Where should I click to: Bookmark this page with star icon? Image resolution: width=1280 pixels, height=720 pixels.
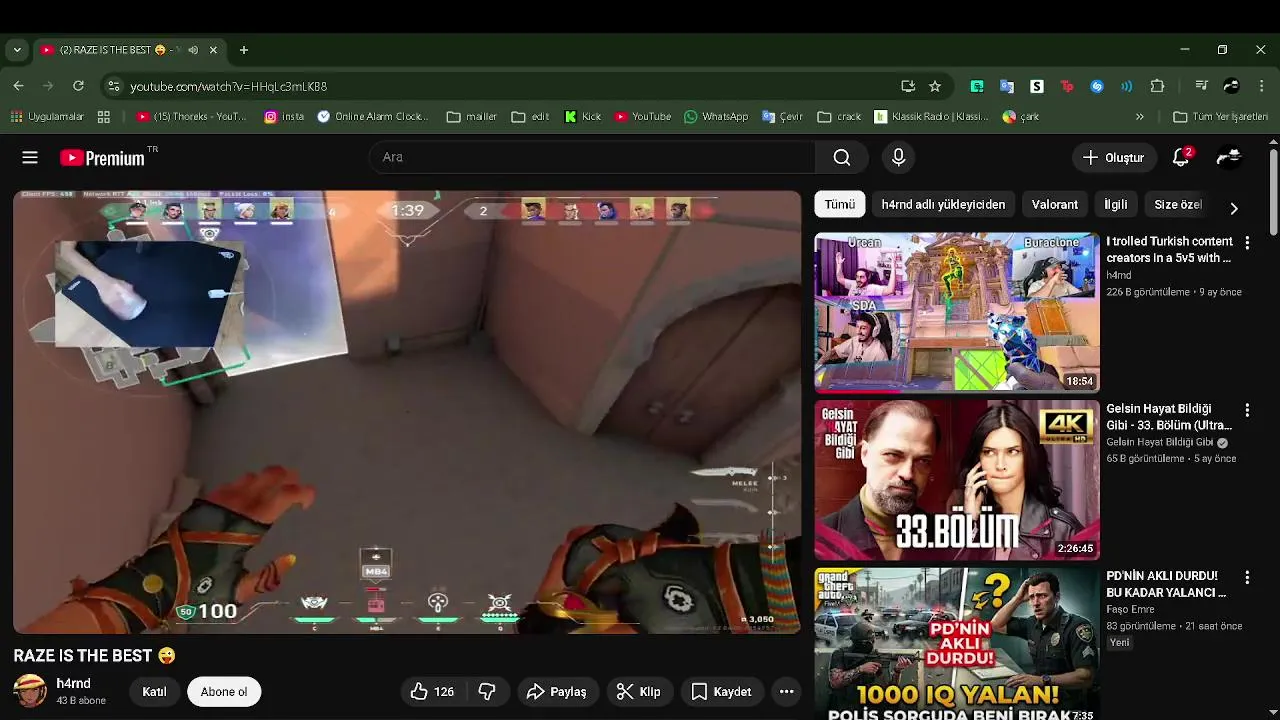[x=935, y=86]
